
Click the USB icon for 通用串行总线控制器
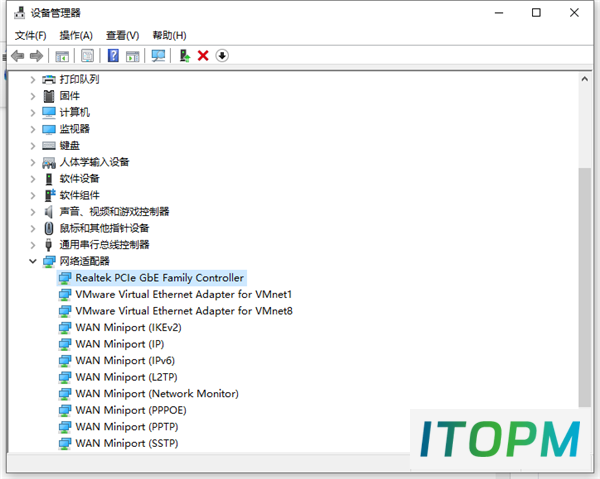click(x=49, y=245)
